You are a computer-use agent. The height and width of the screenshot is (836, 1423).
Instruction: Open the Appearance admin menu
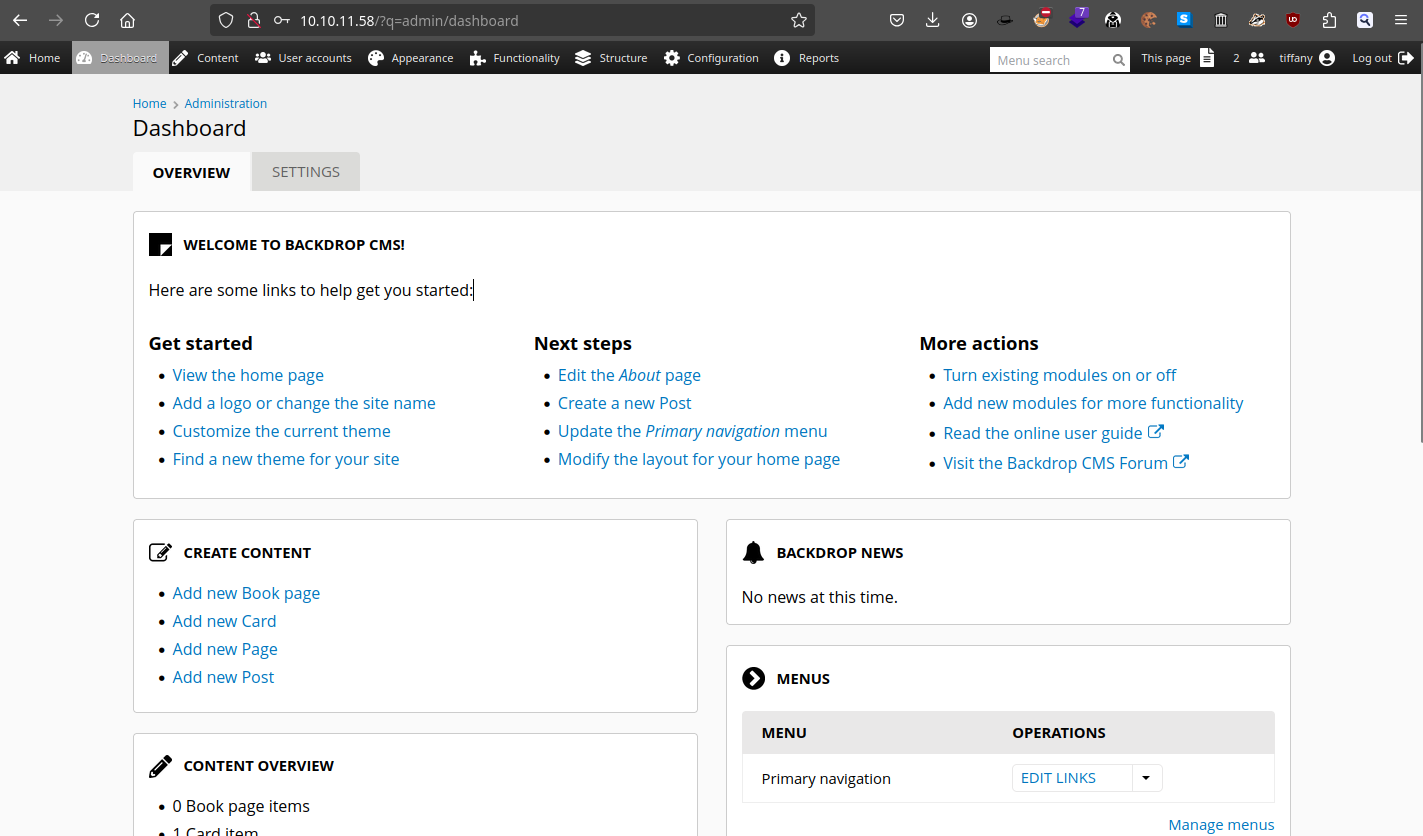(x=411, y=58)
